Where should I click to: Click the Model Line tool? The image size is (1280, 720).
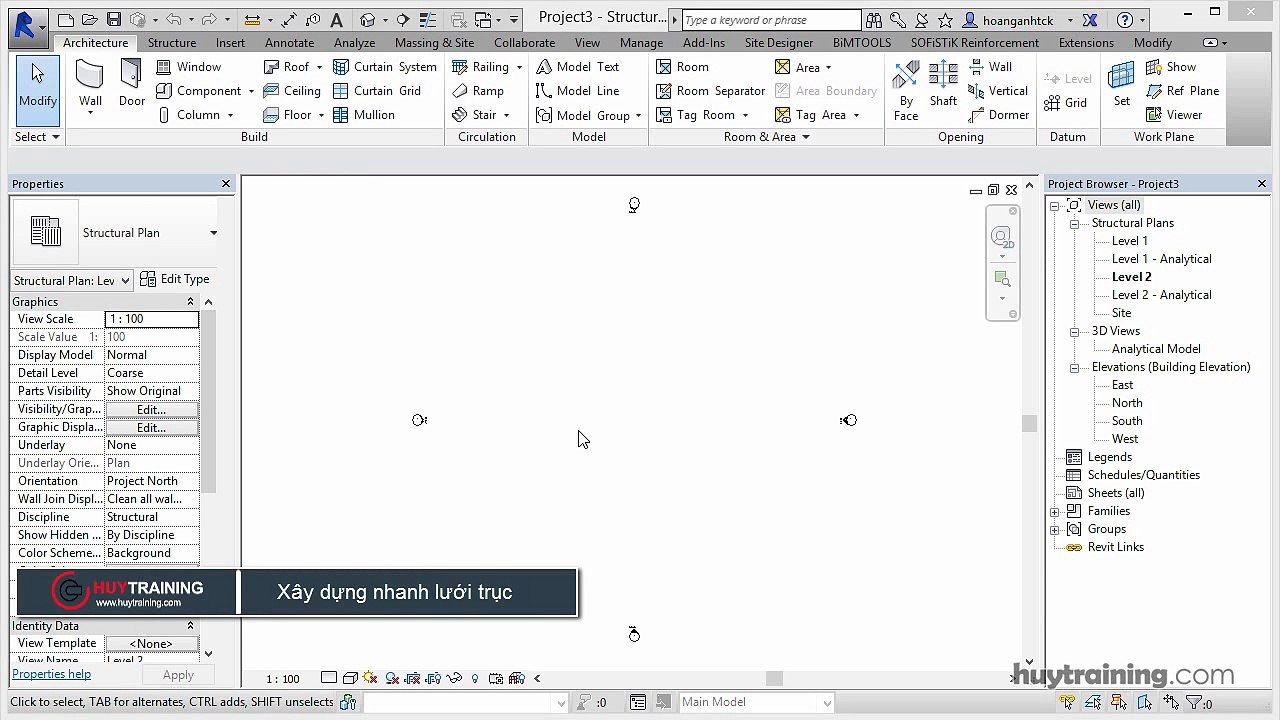click(x=577, y=91)
